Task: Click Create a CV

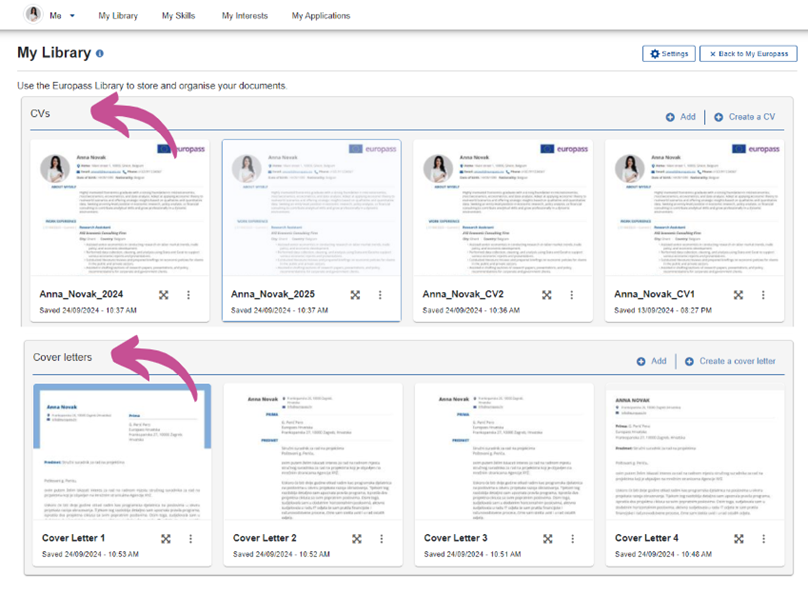Action: (x=745, y=117)
